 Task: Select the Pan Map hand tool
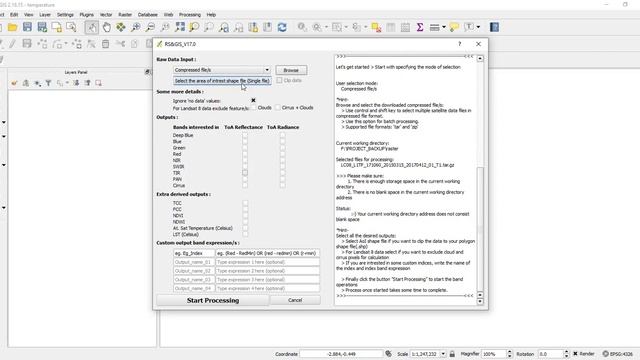click(107, 27)
